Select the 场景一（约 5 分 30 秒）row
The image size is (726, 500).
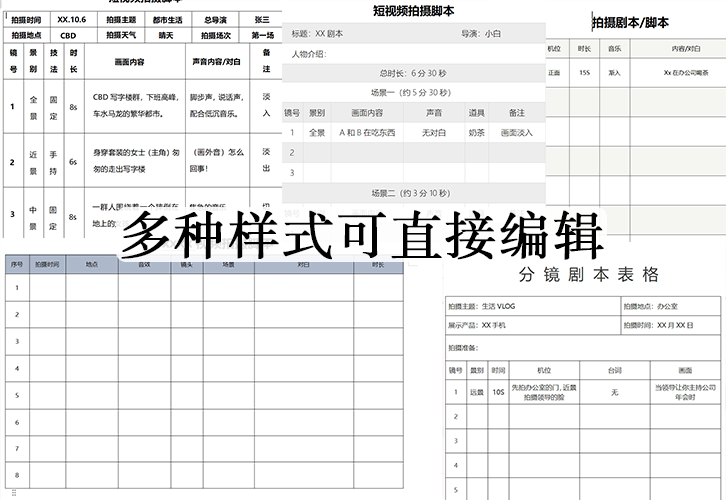click(x=414, y=93)
